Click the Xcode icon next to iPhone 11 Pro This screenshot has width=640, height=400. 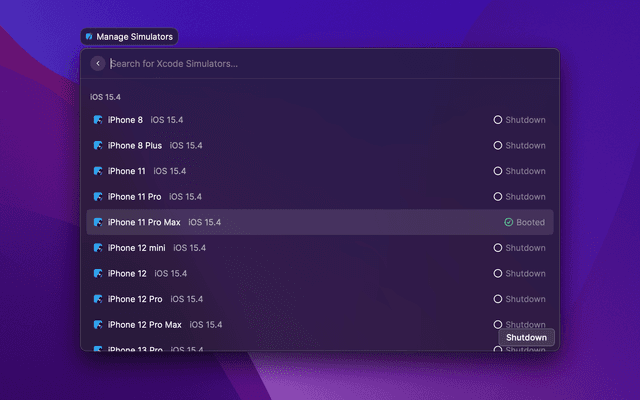[98, 197]
